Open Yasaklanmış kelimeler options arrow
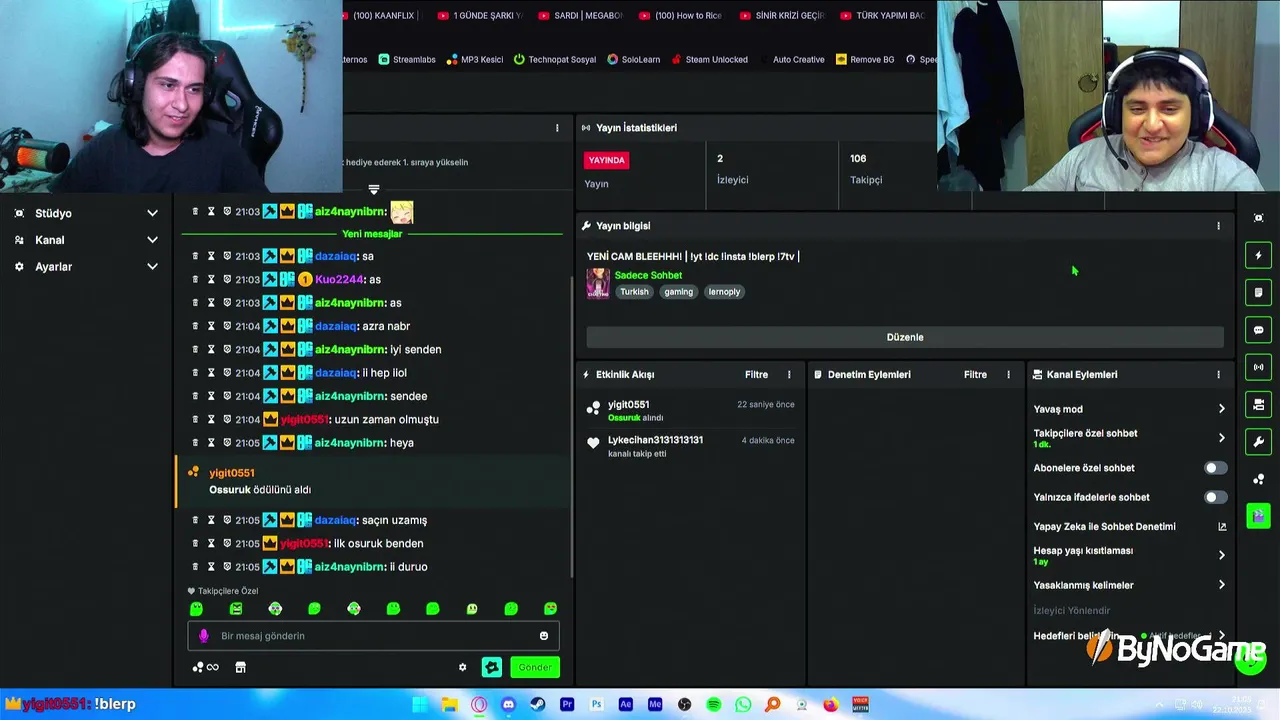Viewport: 1280px width, 720px height. 1221,585
